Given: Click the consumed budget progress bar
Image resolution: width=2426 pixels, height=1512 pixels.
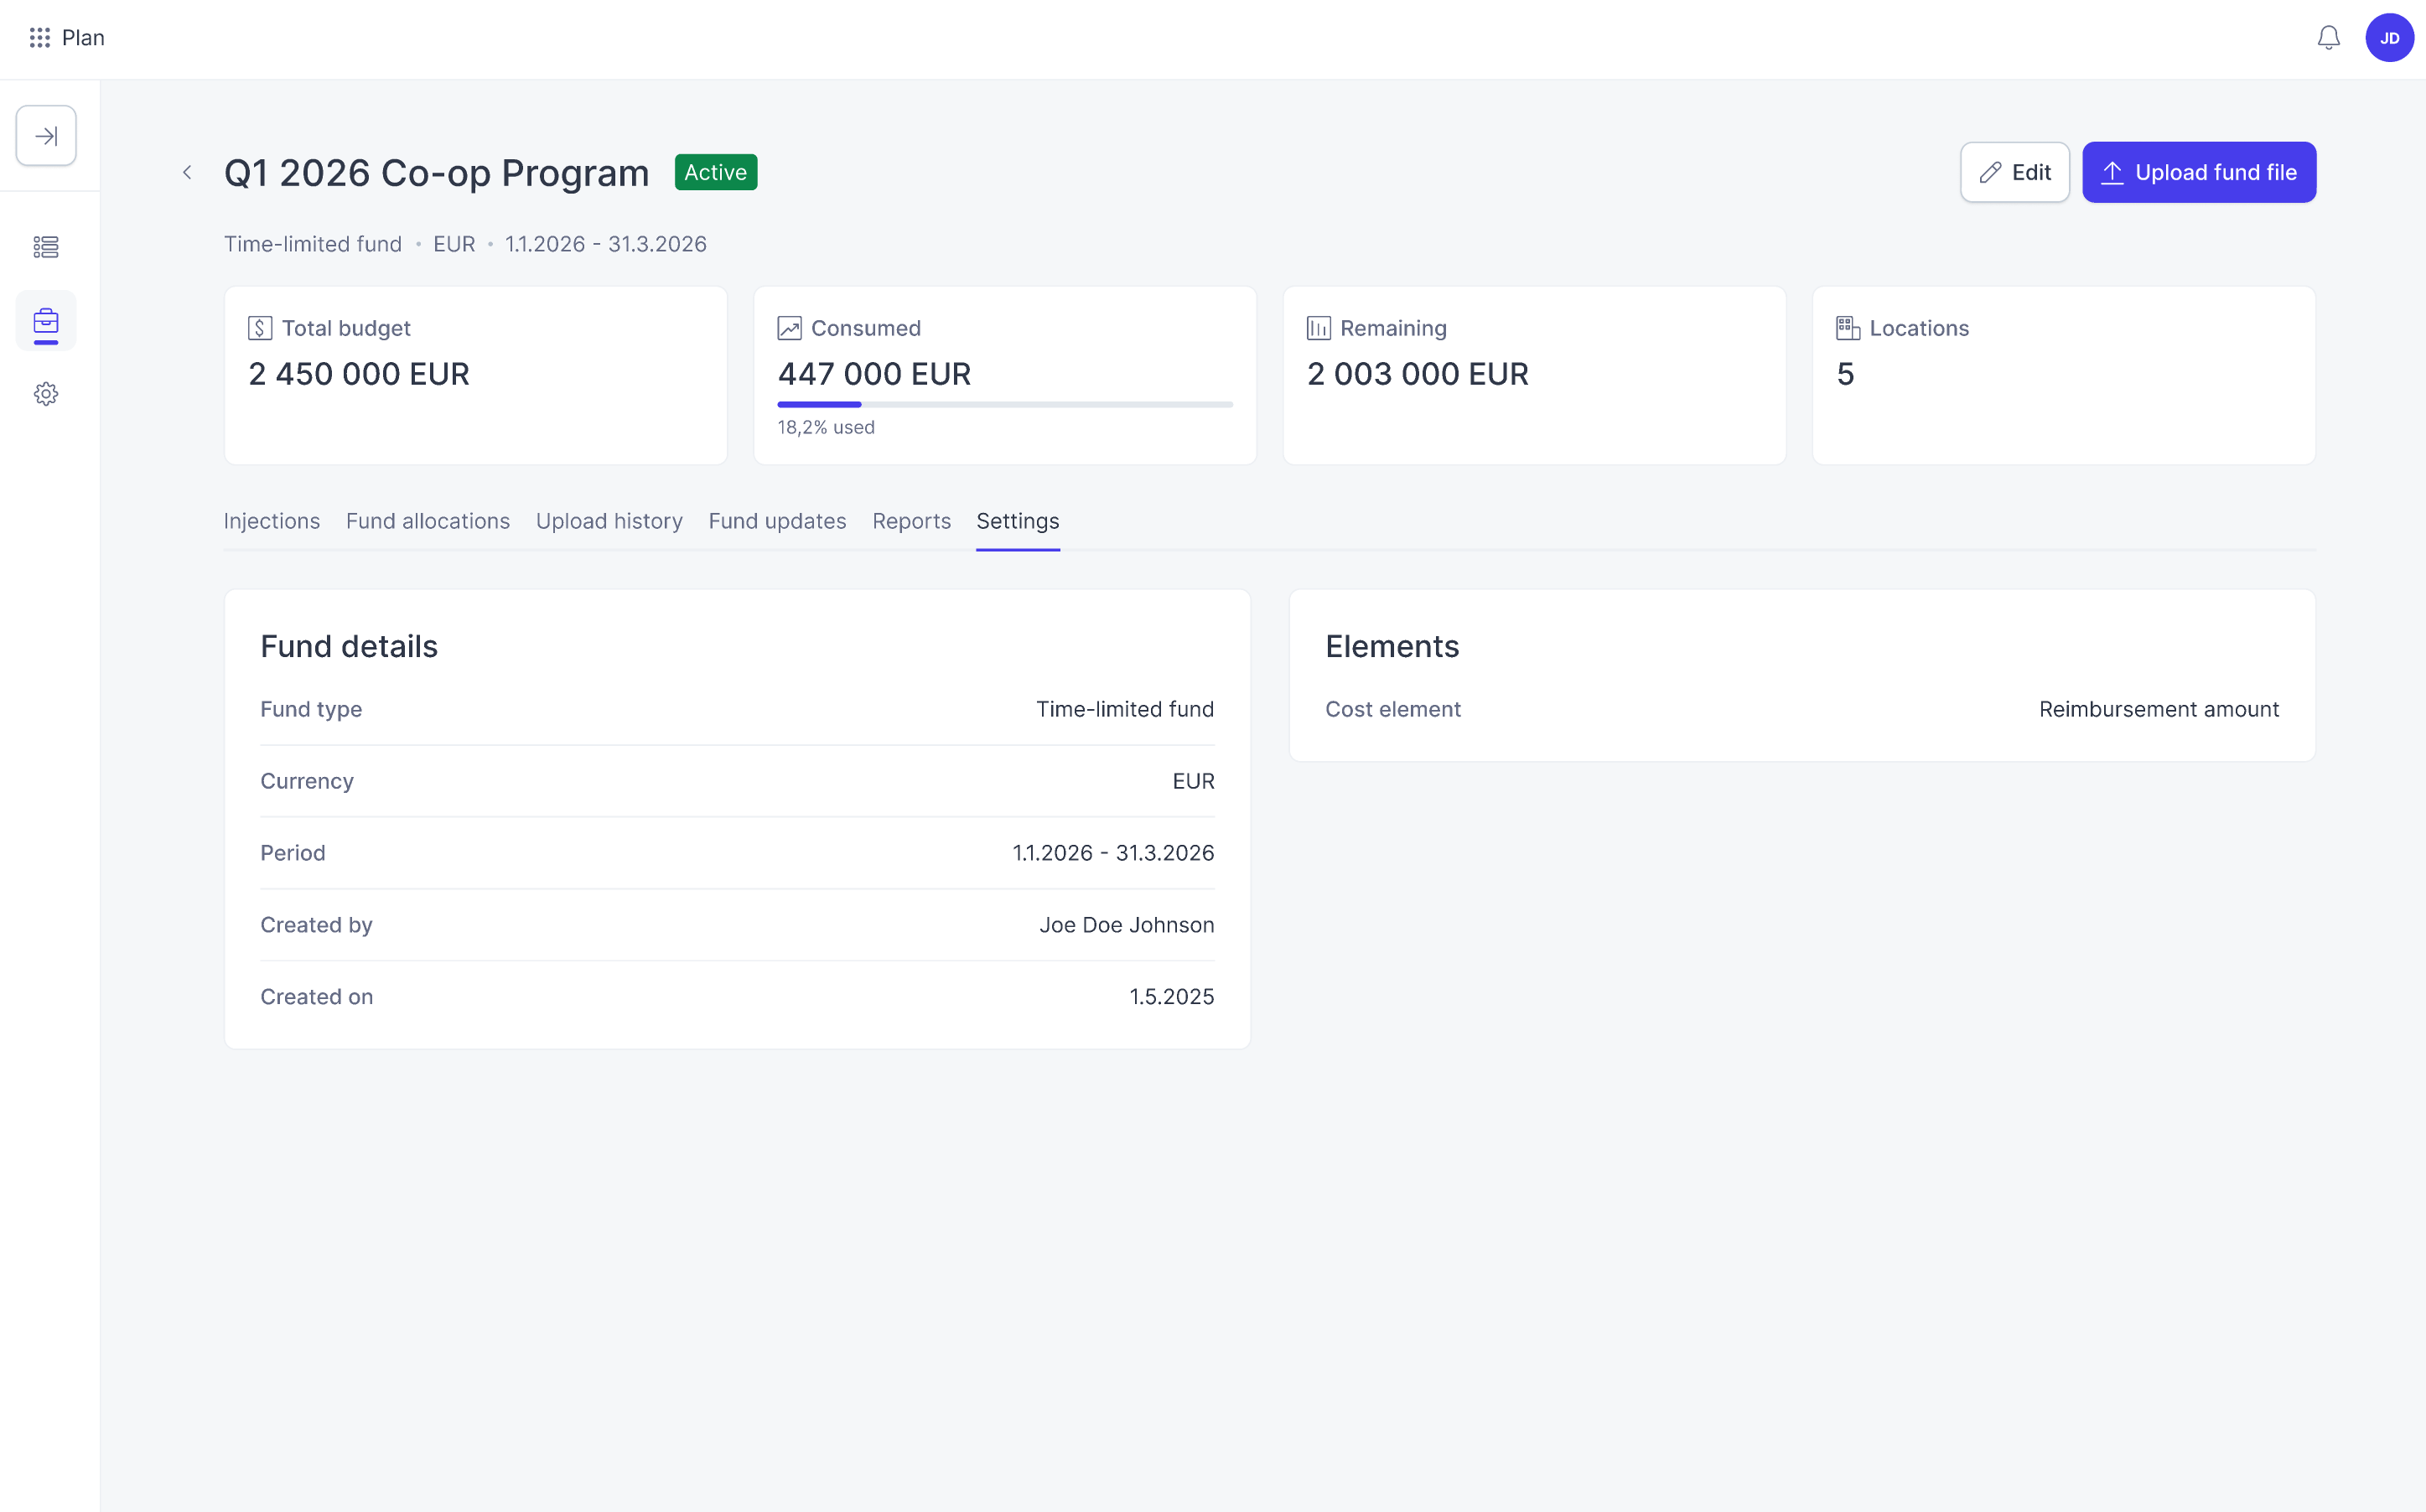Looking at the screenshot, I should [x=1004, y=405].
